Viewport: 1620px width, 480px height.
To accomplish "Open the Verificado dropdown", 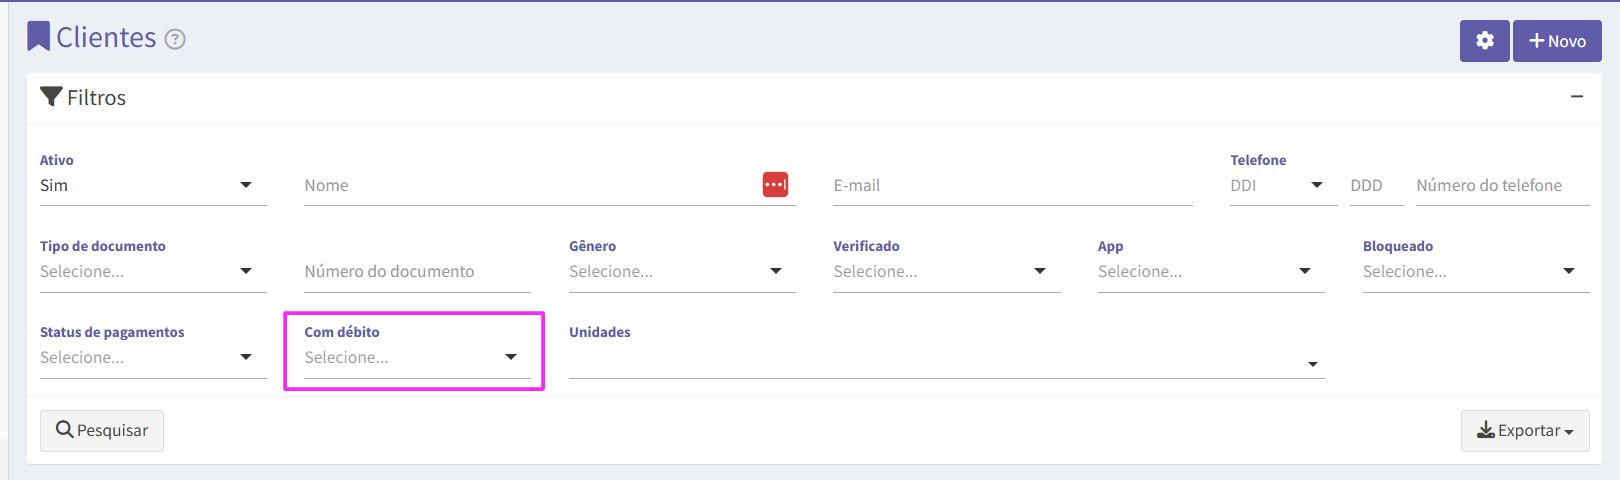I will click(947, 272).
